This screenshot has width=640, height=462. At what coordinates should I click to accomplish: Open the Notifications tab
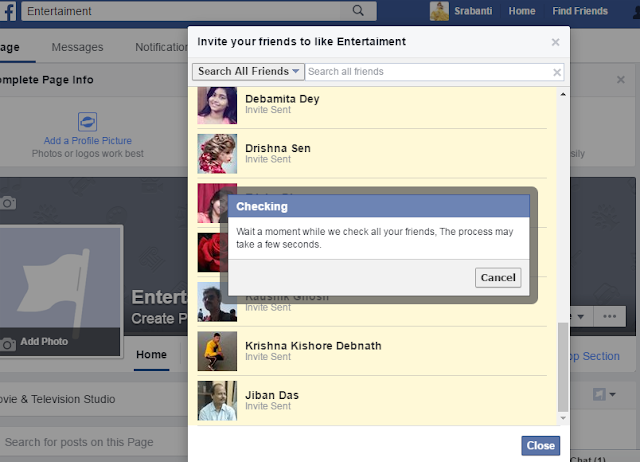[x=161, y=47]
